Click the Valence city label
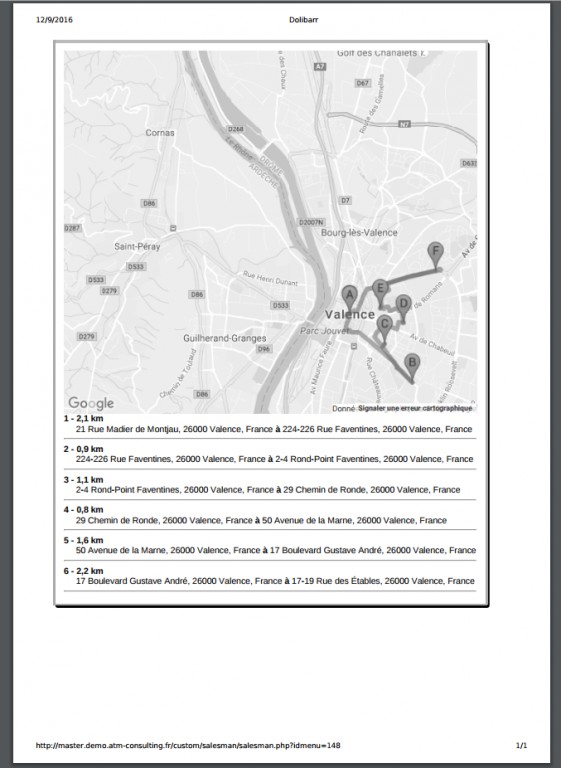The image size is (561, 768). click(350, 314)
